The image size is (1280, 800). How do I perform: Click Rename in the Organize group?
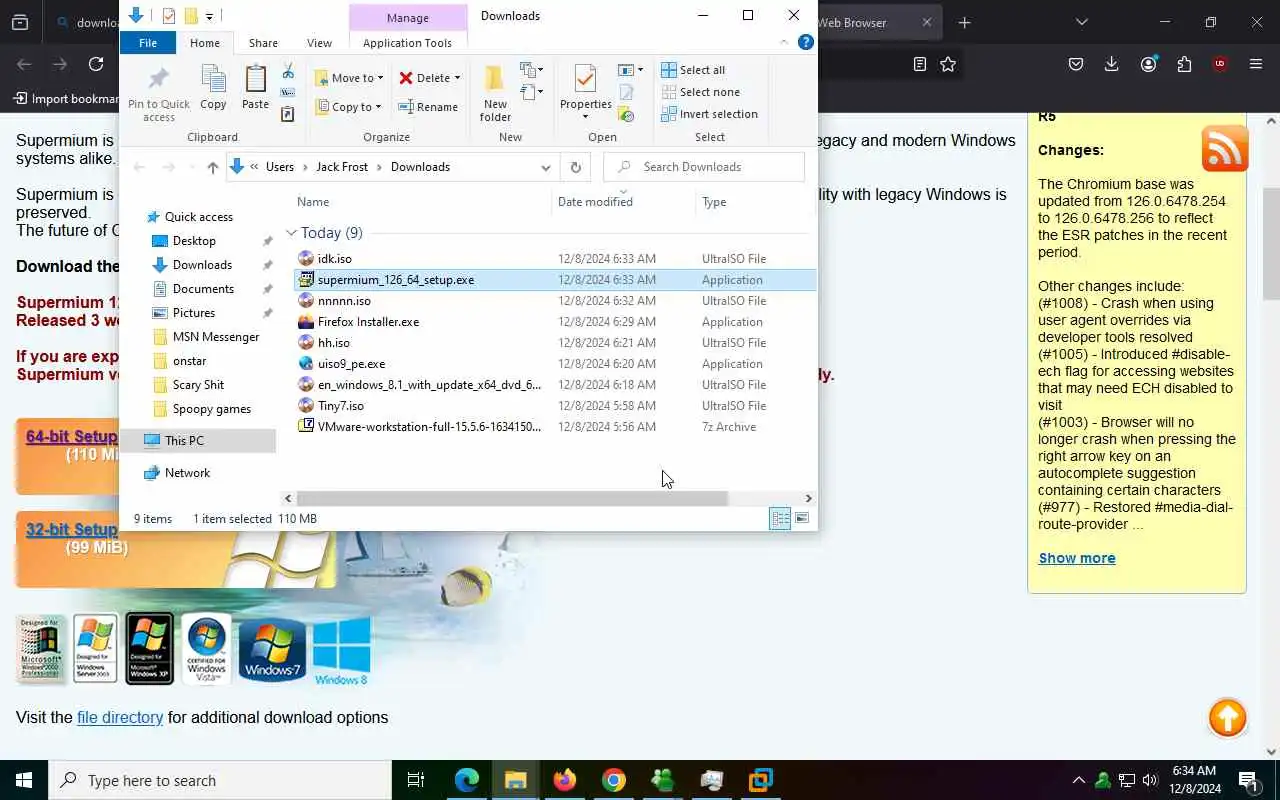tap(428, 107)
